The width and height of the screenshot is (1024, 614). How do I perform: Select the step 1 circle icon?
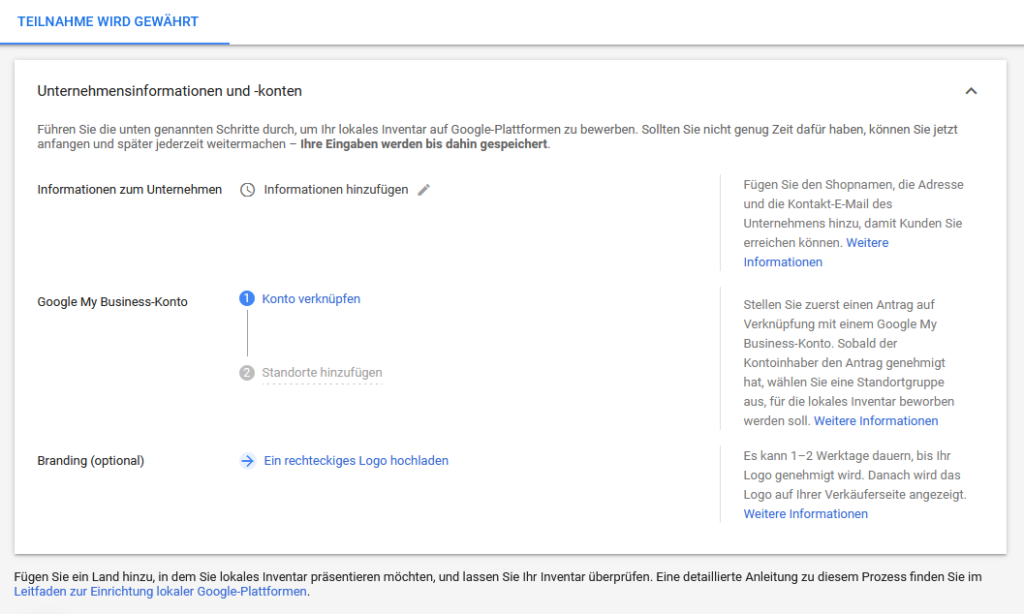(247, 299)
